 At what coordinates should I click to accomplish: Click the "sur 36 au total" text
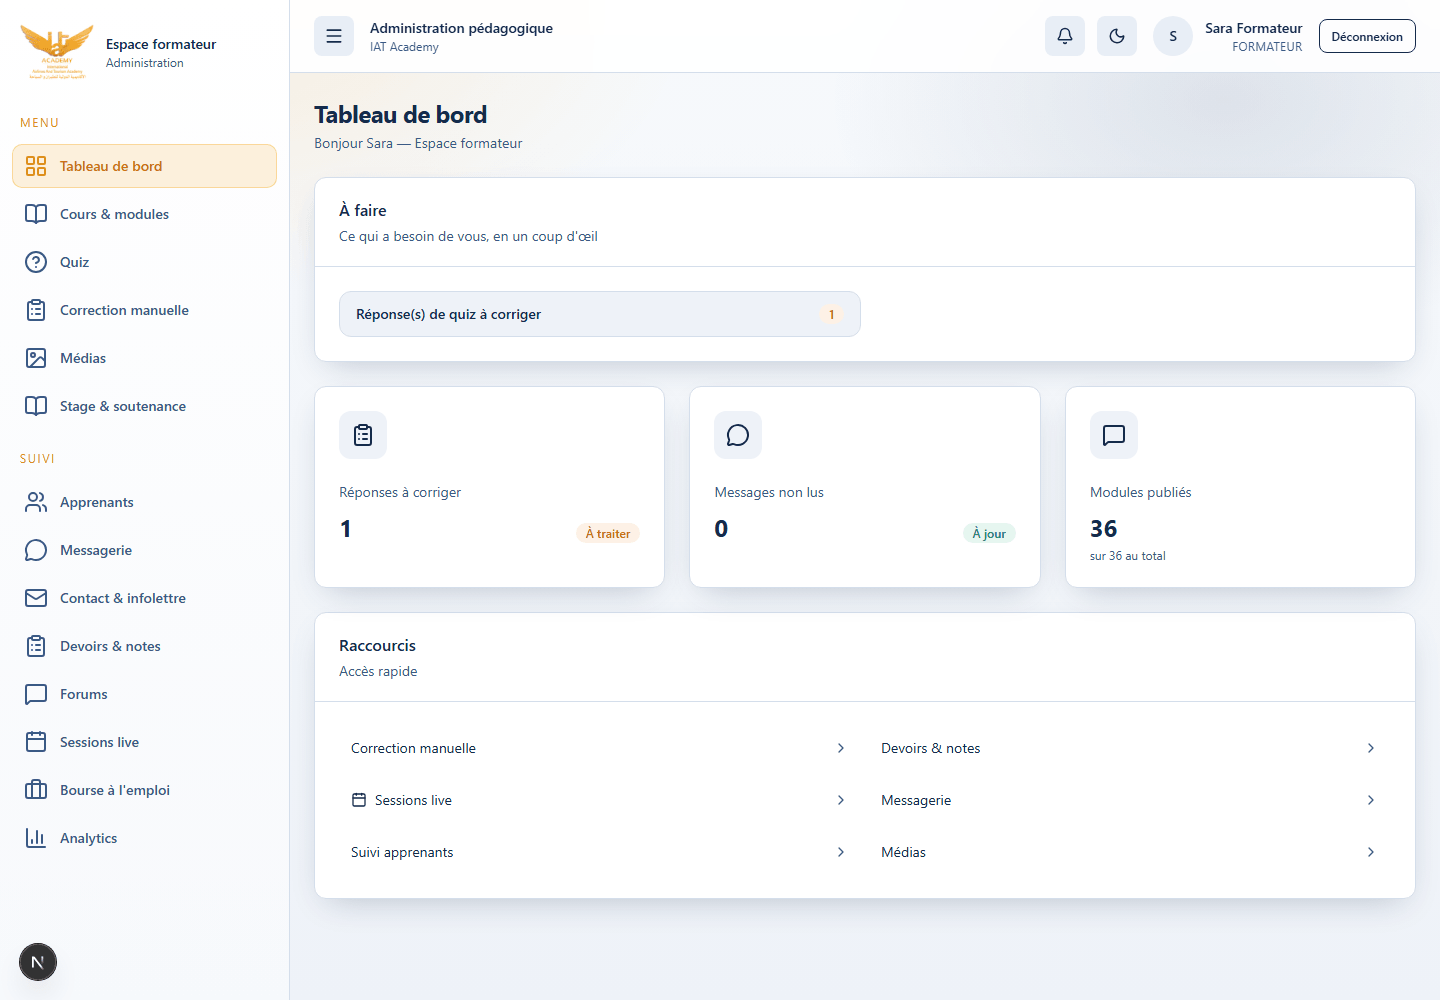1128,556
